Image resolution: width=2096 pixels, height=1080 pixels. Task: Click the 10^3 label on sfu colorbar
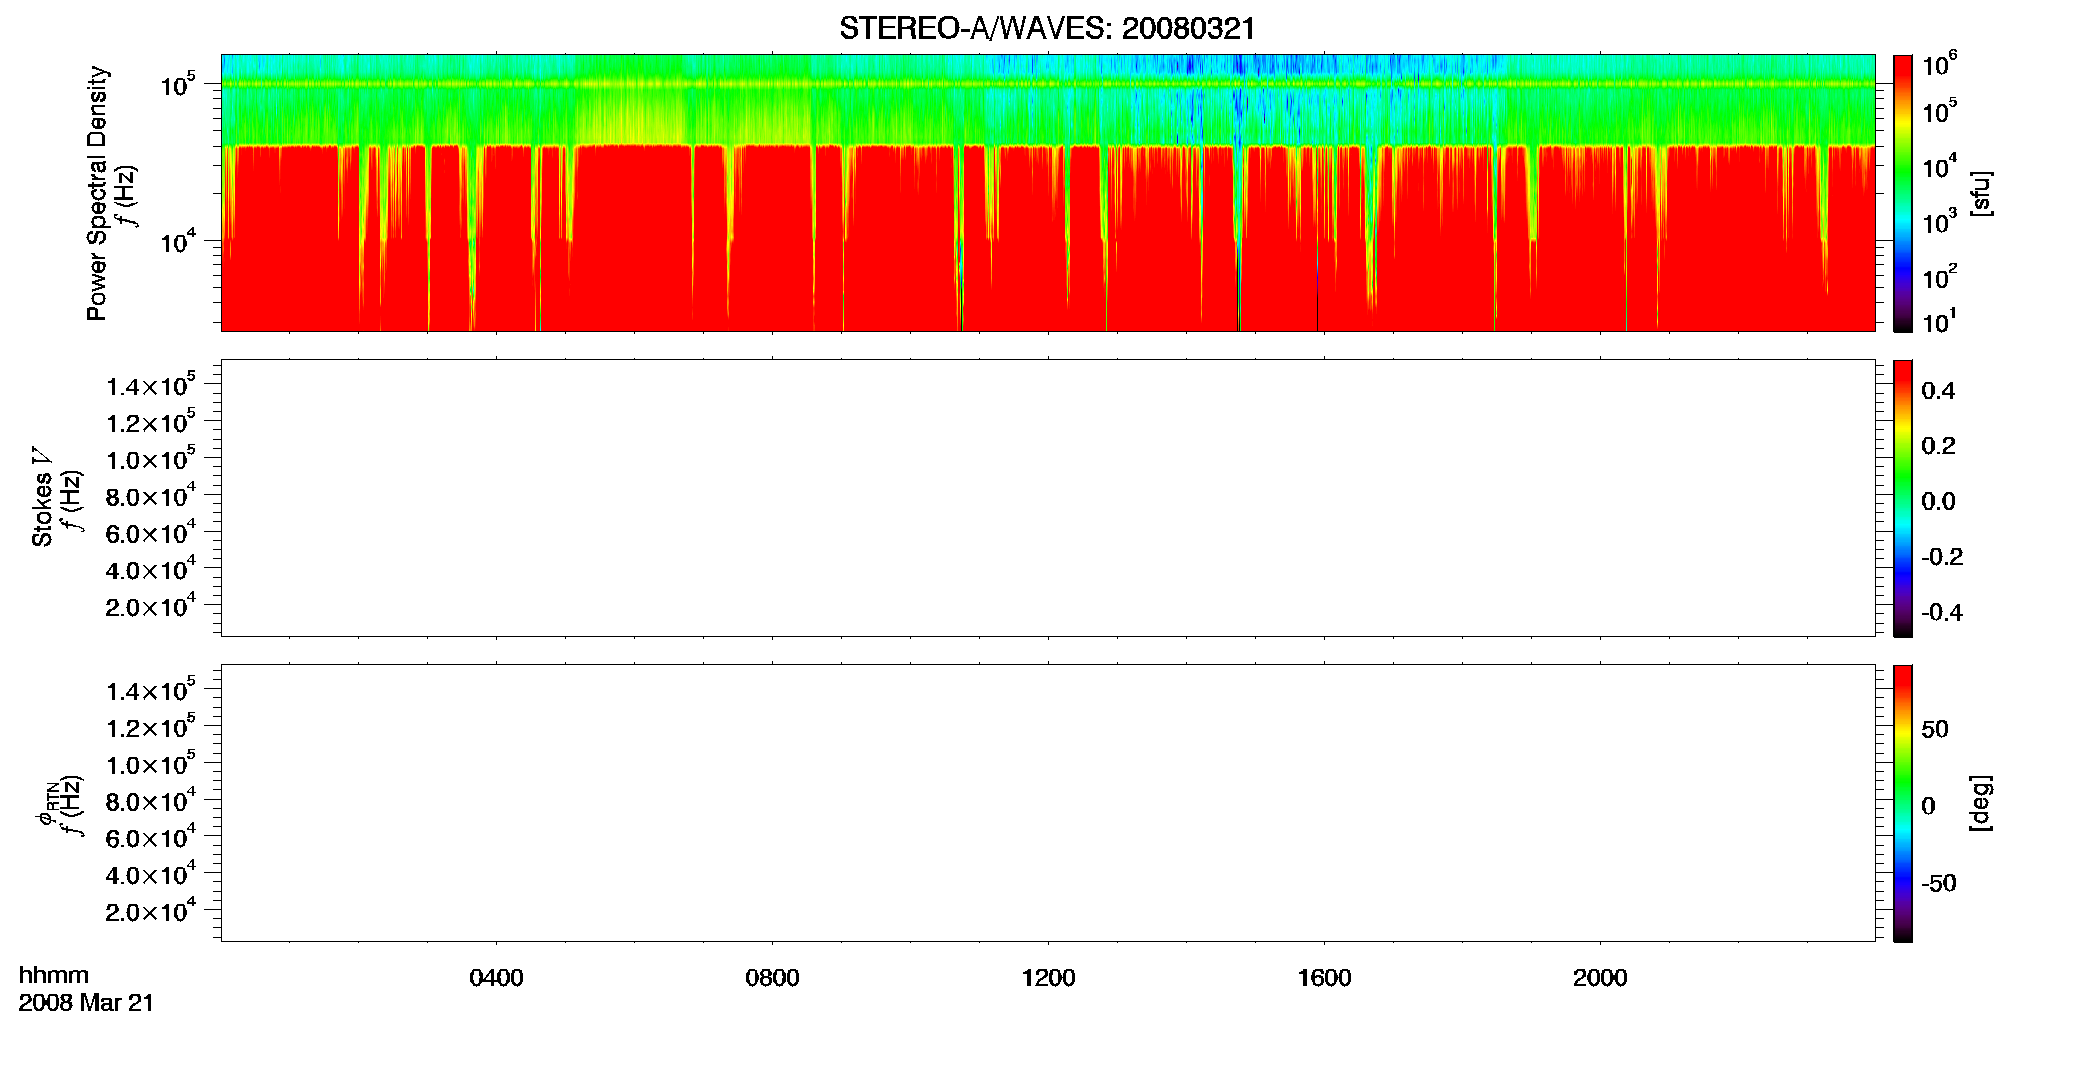click(1939, 222)
